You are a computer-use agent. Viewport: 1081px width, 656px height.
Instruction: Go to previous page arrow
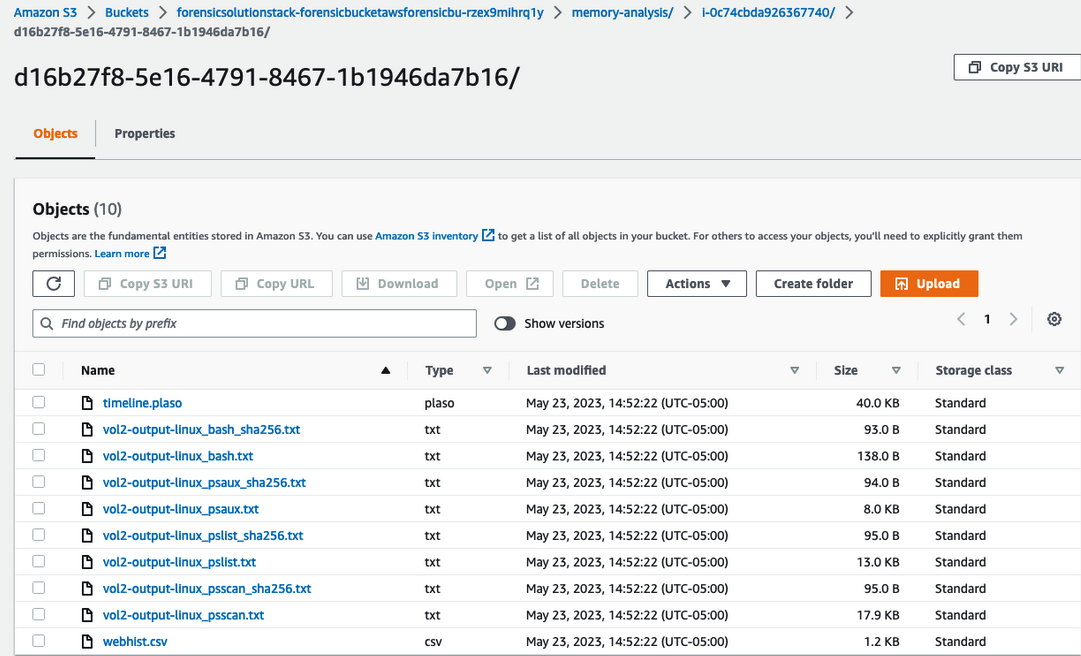[x=961, y=319]
